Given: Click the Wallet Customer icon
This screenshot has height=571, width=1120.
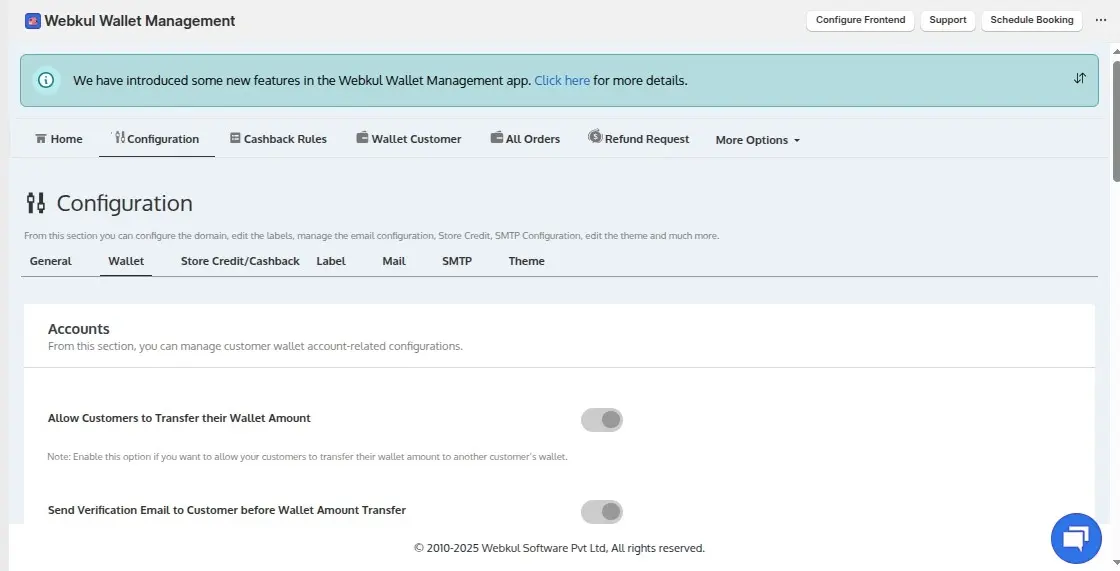Looking at the screenshot, I should tap(362, 136).
